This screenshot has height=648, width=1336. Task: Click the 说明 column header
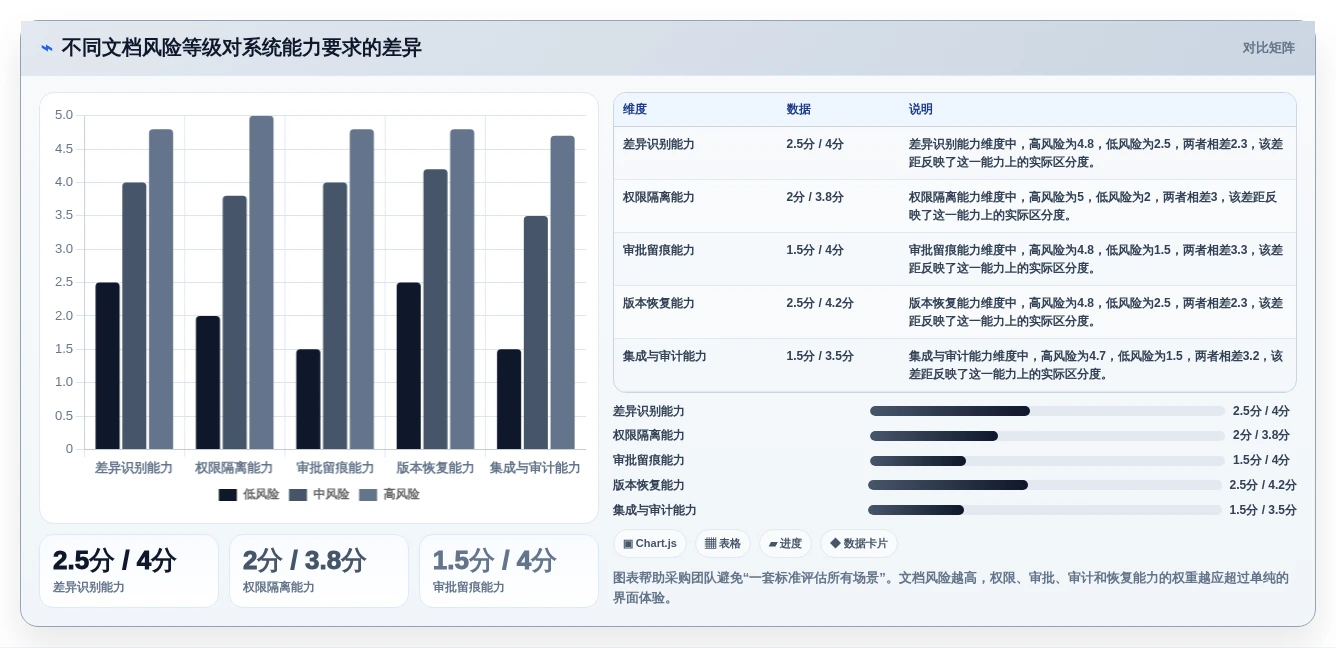(x=920, y=109)
